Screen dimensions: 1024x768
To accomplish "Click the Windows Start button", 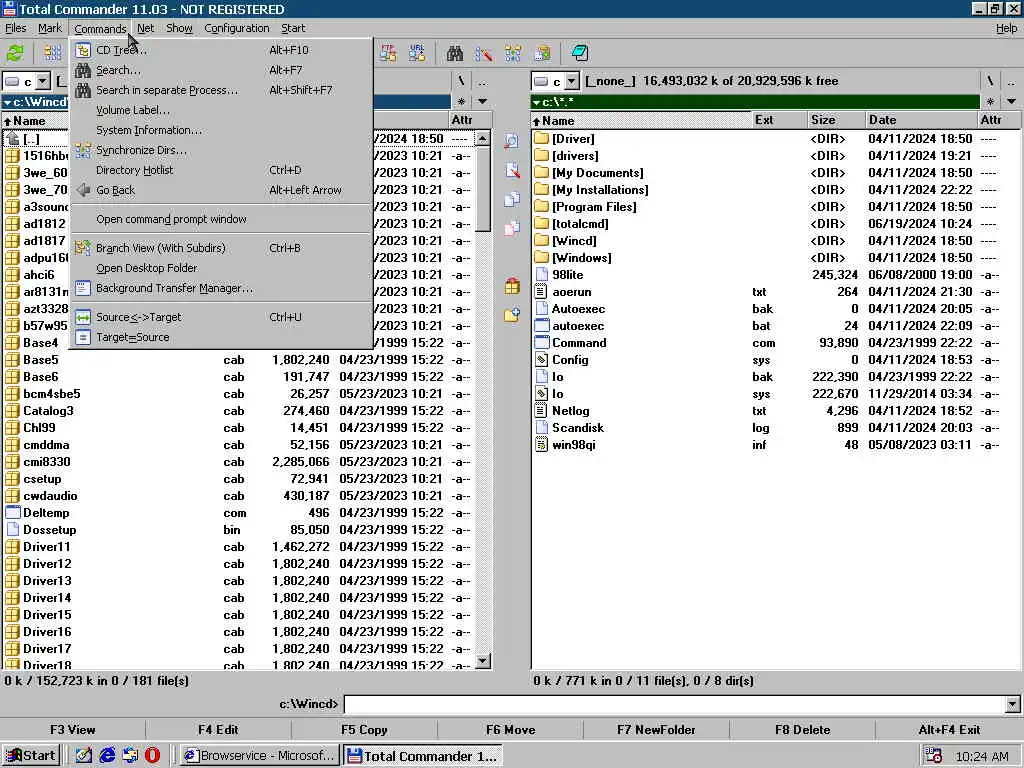I will coord(32,756).
